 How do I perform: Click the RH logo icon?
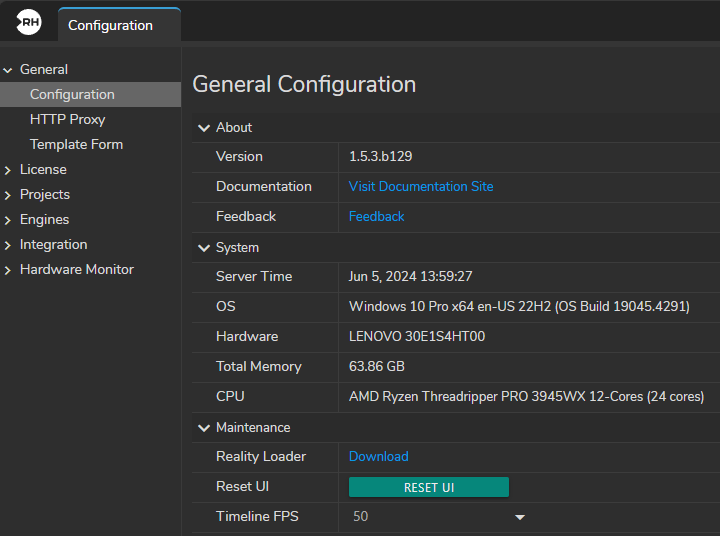(29, 23)
